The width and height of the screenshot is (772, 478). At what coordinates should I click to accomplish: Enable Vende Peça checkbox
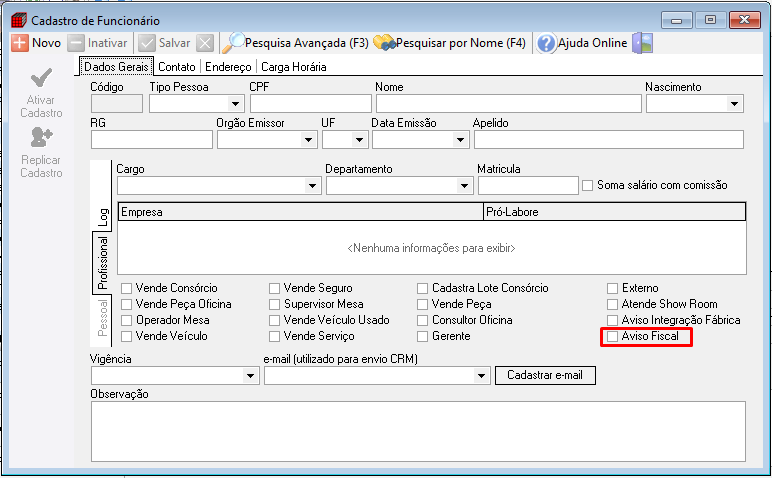(422, 304)
